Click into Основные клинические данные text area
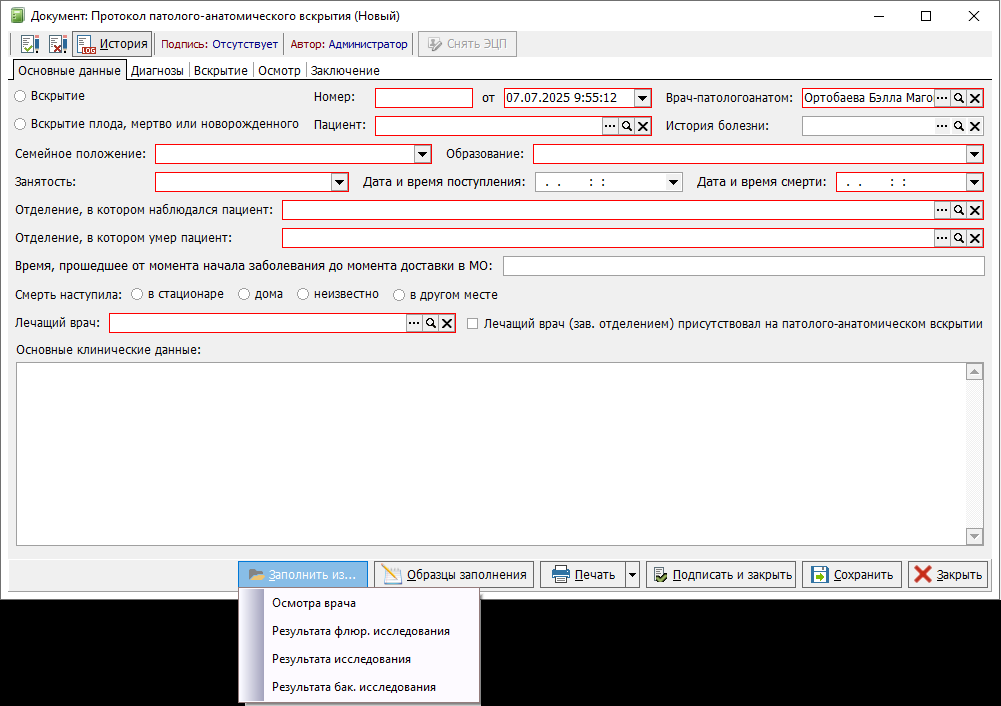1001x706 pixels. (490, 454)
